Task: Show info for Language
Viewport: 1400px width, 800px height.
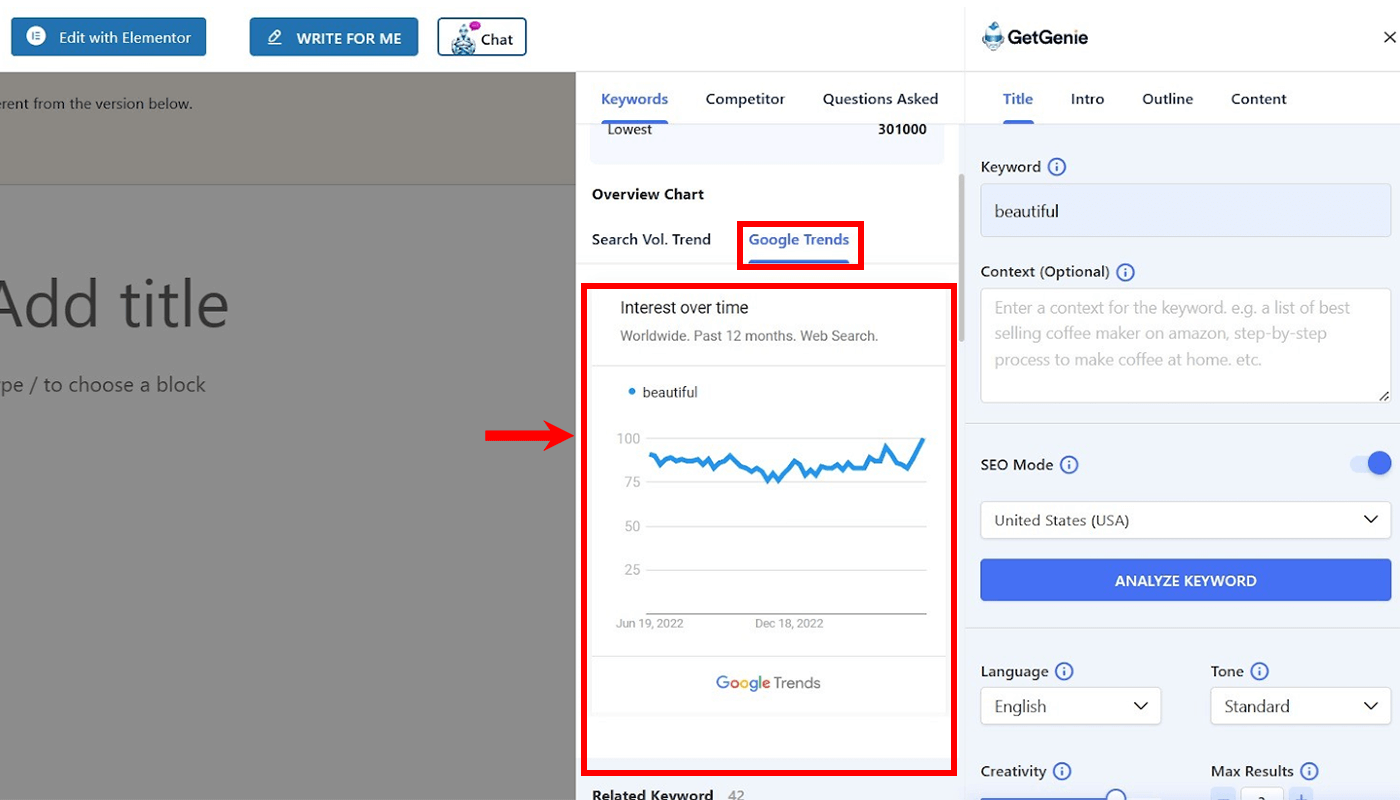Action: pyautogui.click(x=1064, y=672)
